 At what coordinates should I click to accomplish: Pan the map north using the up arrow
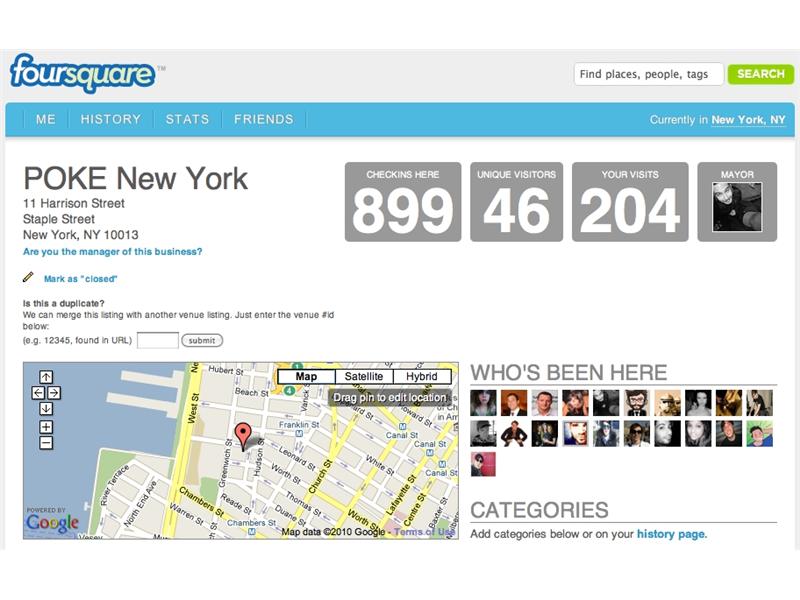coord(46,377)
